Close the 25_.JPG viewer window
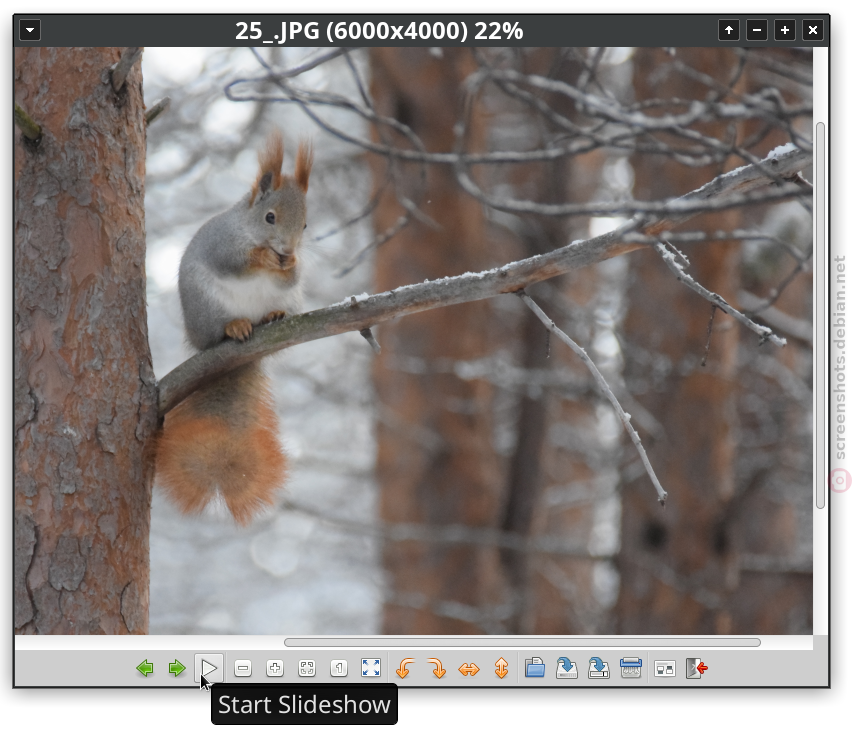The height and width of the screenshot is (736, 852). pyautogui.click(x=813, y=30)
